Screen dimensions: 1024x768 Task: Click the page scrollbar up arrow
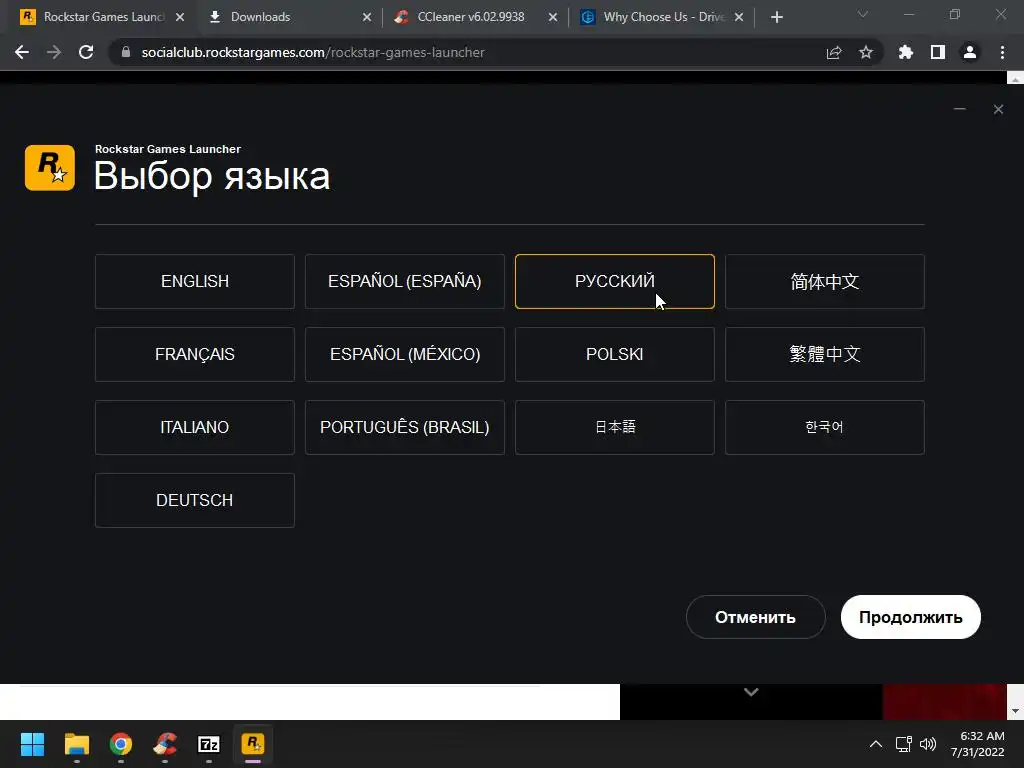pyautogui.click(x=1015, y=79)
